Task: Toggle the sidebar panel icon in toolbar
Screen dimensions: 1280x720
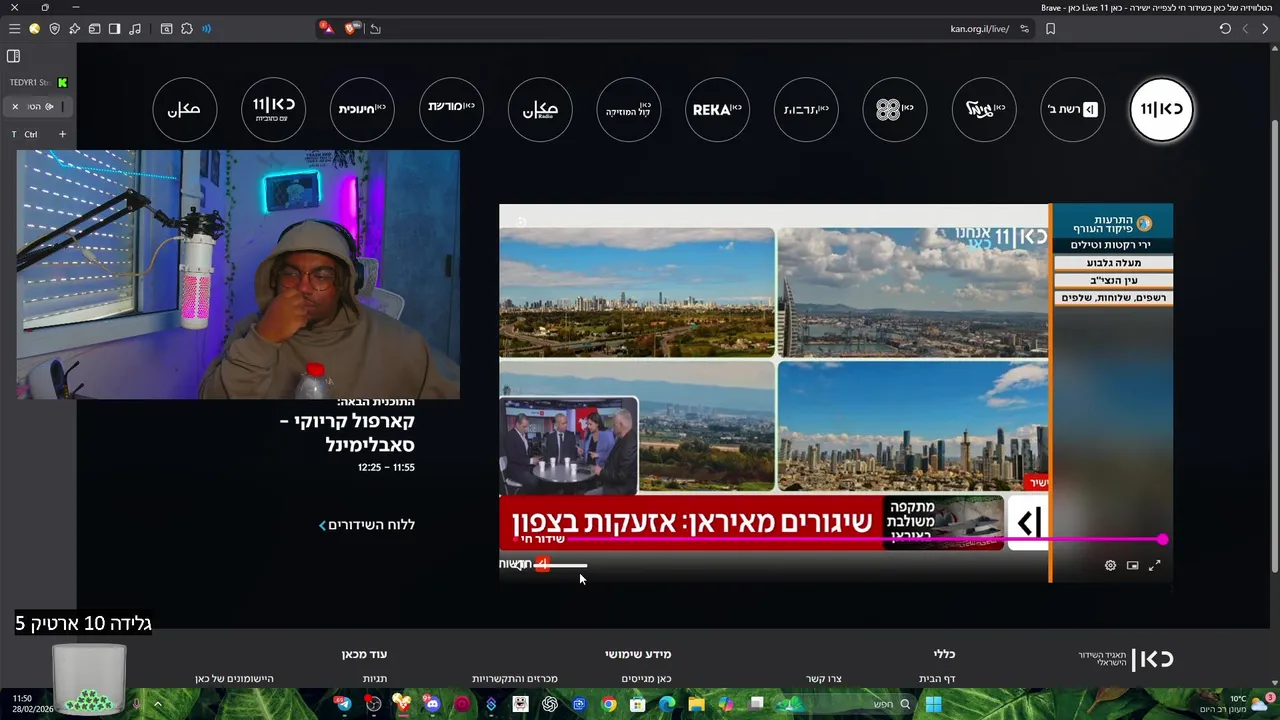Action: coord(114,29)
